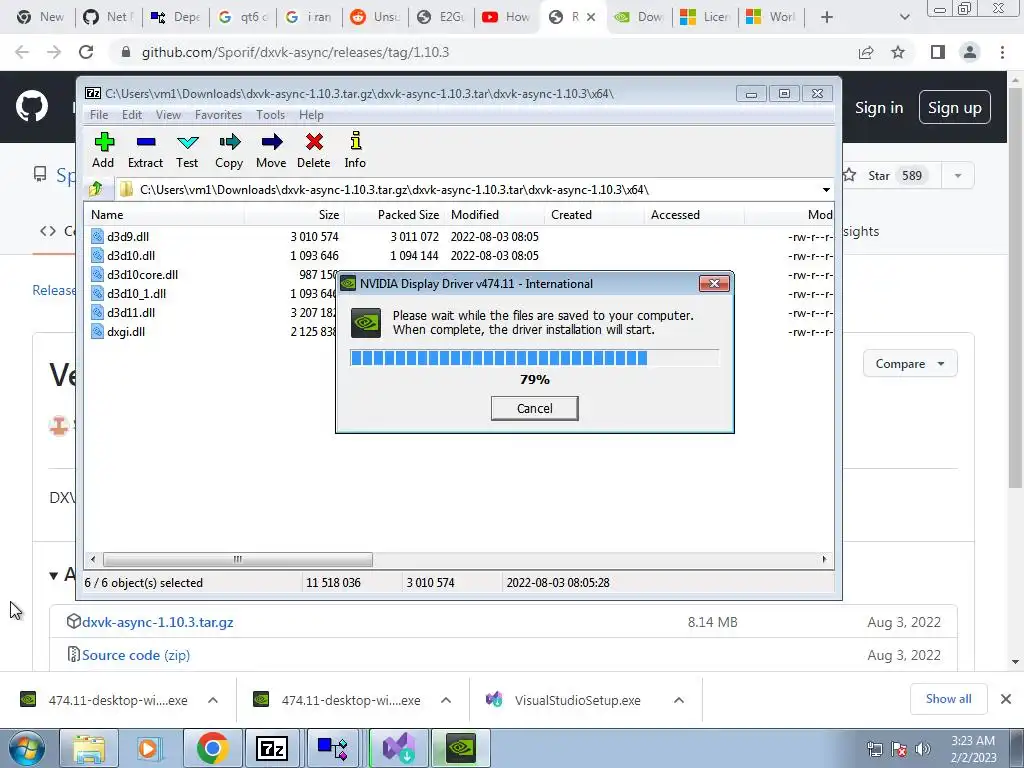
Task: Click the Copy toolbar icon in 7-Zip
Action: (229, 151)
